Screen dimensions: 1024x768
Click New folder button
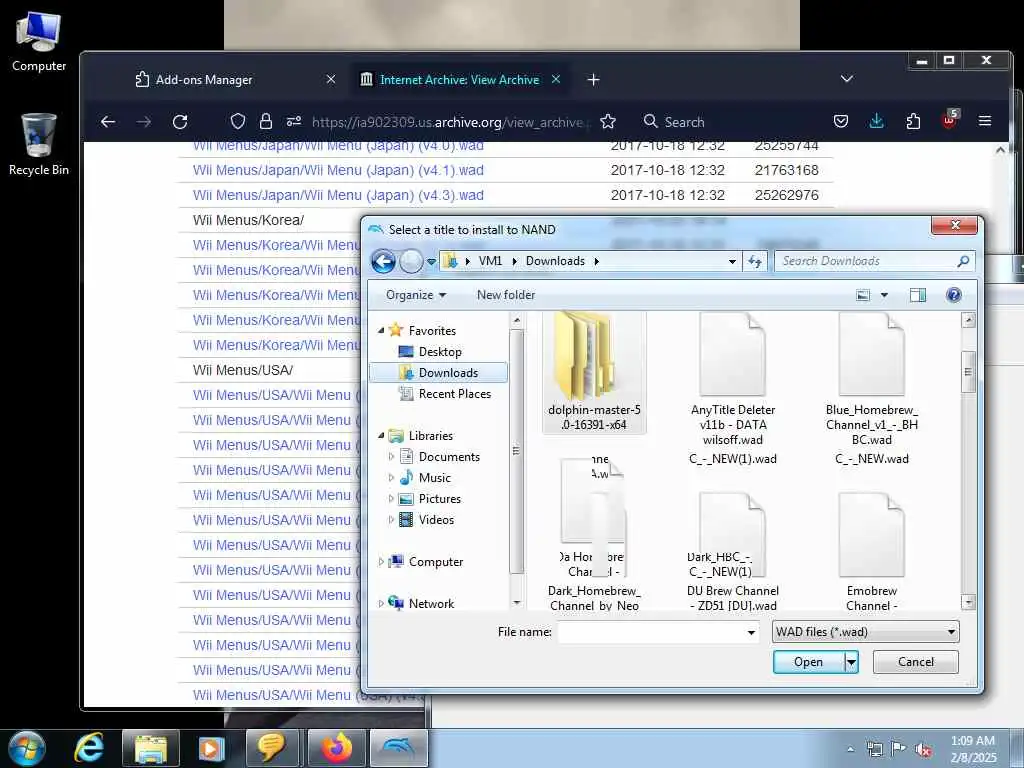(506, 295)
